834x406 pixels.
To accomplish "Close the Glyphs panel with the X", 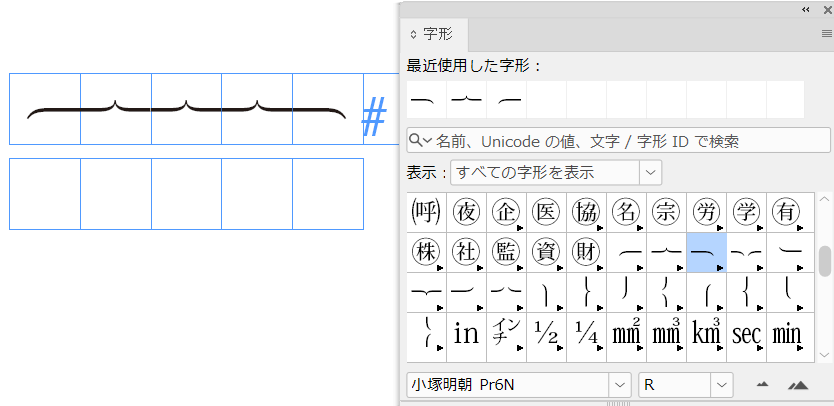I will click(824, 9).
